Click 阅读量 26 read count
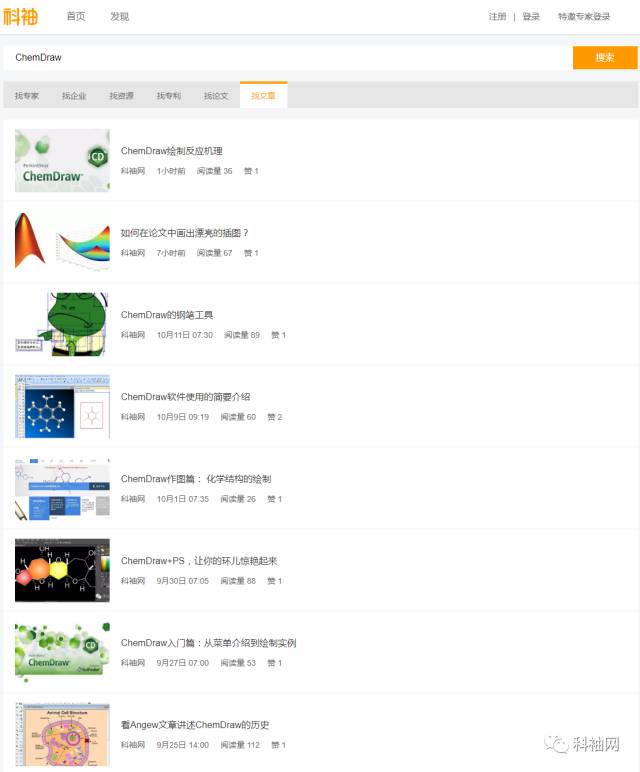This screenshot has width=640, height=772. (x=238, y=499)
